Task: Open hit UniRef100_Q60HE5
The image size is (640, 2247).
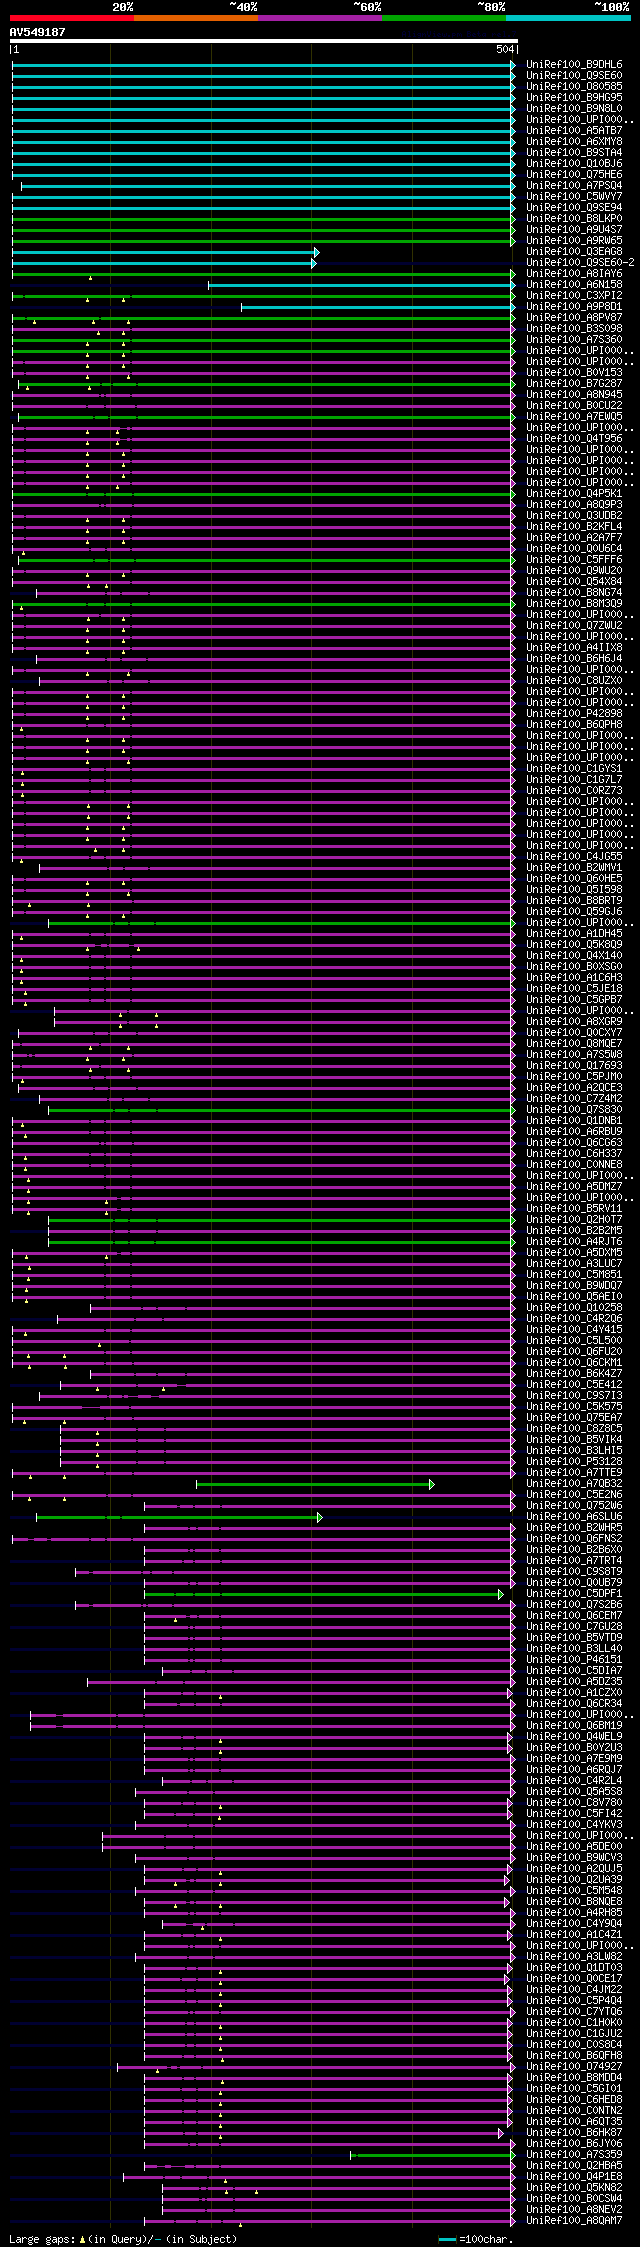Action: pyautogui.click(x=574, y=878)
